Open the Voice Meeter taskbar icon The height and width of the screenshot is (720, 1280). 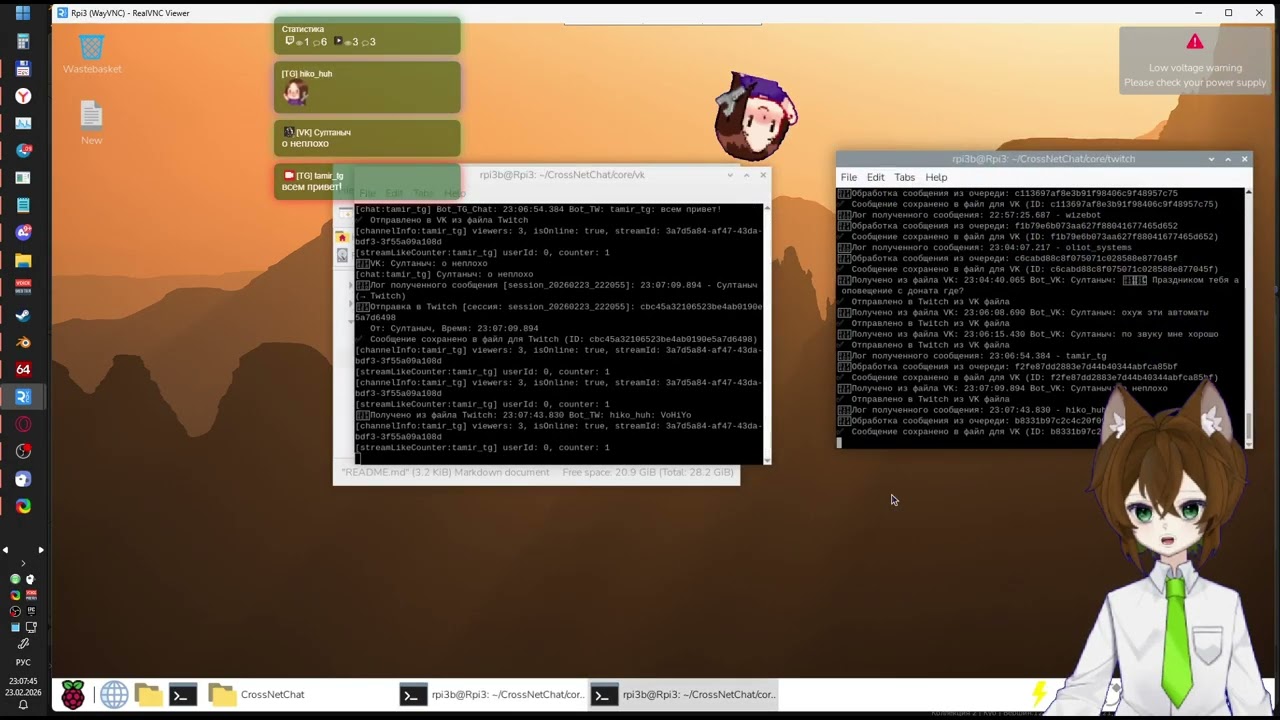(23, 287)
